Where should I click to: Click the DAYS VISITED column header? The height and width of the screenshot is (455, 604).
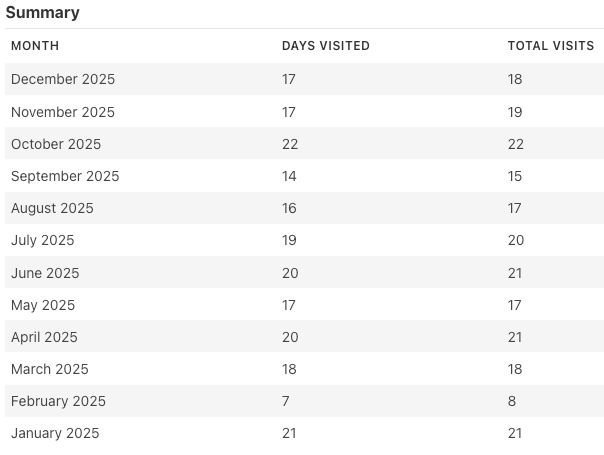tap(326, 46)
